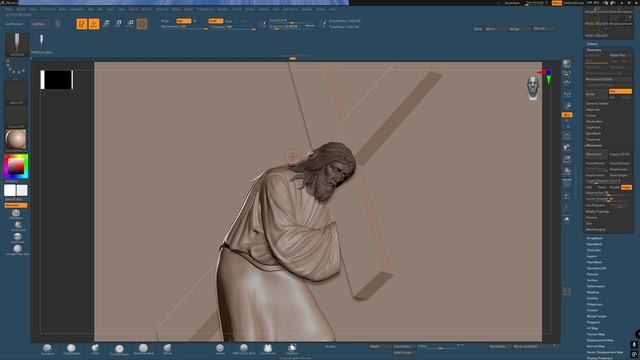Toggle the Zsub sculpt mode
The image size is (640, 360).
pyautogui.click(x=229, y=21)
